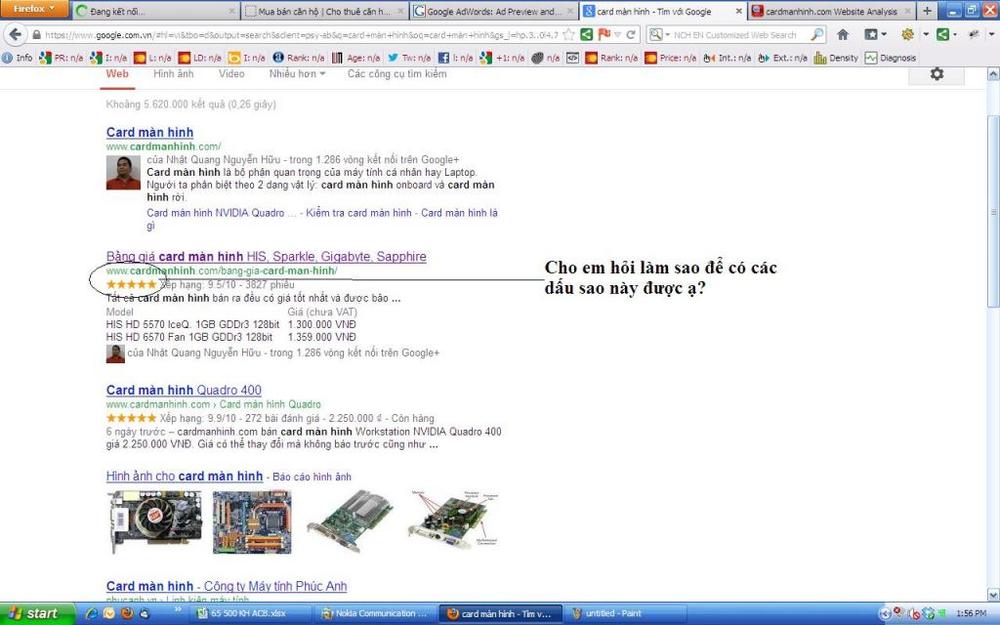Click the 'Int.: n/a' internal links item
This screenshot has height=625, width=1000.
(x=727, y=58)
